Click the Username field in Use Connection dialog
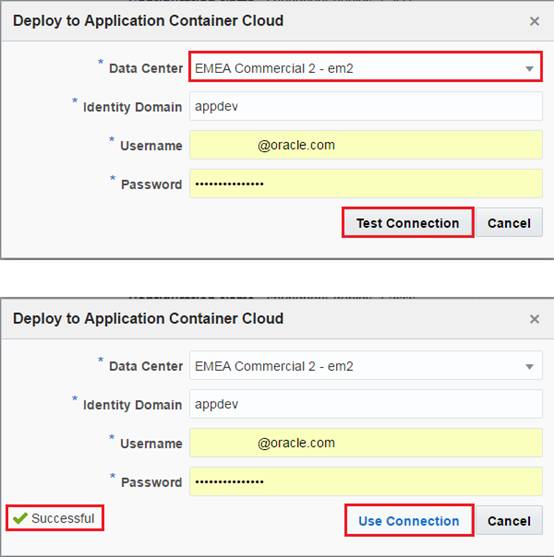 click(x=366, y=443)
